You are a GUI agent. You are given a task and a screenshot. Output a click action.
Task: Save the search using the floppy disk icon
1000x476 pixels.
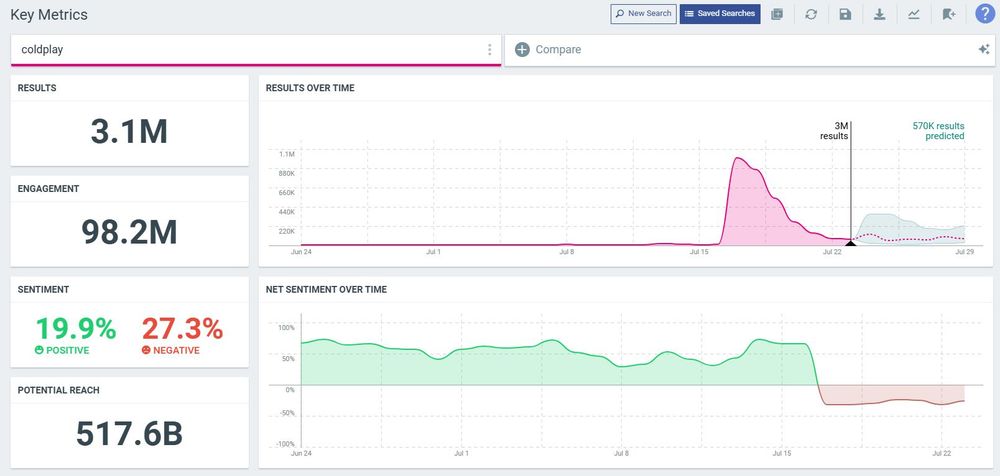[x=845, y=14]
